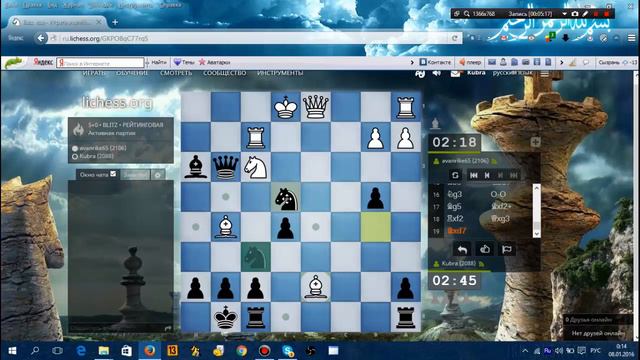Select move 18 Rxf2 in move list
The width and height of the screenshot is (640, 360).
click(x=455, y=218)
